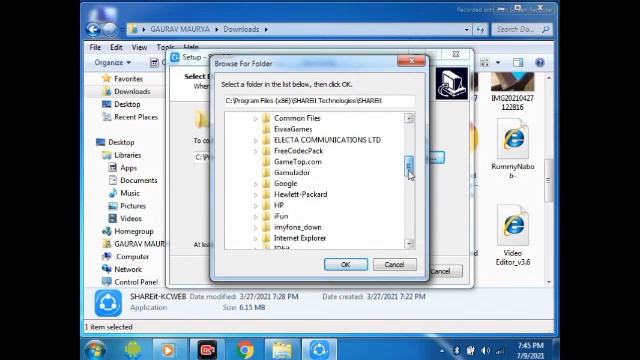Open the Windows Start button
The image size is (640, 360).
[96, 350]
